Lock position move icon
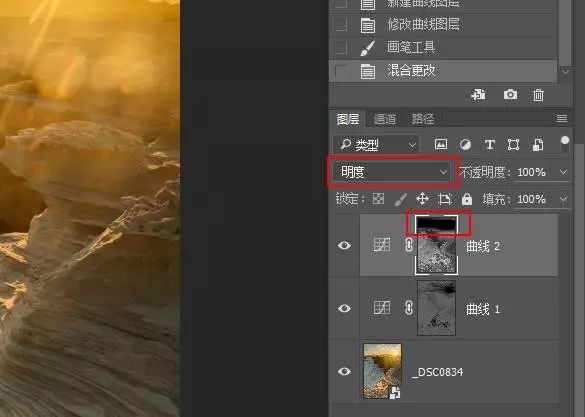The width and height of the screenshot is (585, 417). [x=422, y=199]
